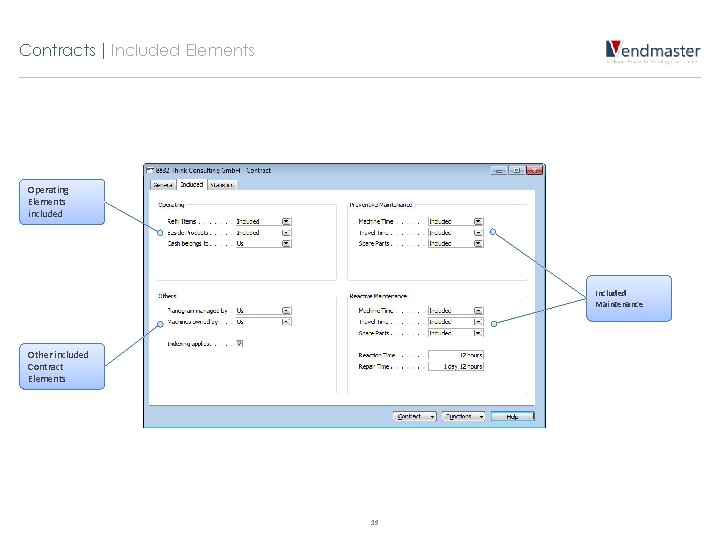Open Preventive Maintenance Machine Time dropdown arrow
Screen dimensions: 720x540
[478, 221]
